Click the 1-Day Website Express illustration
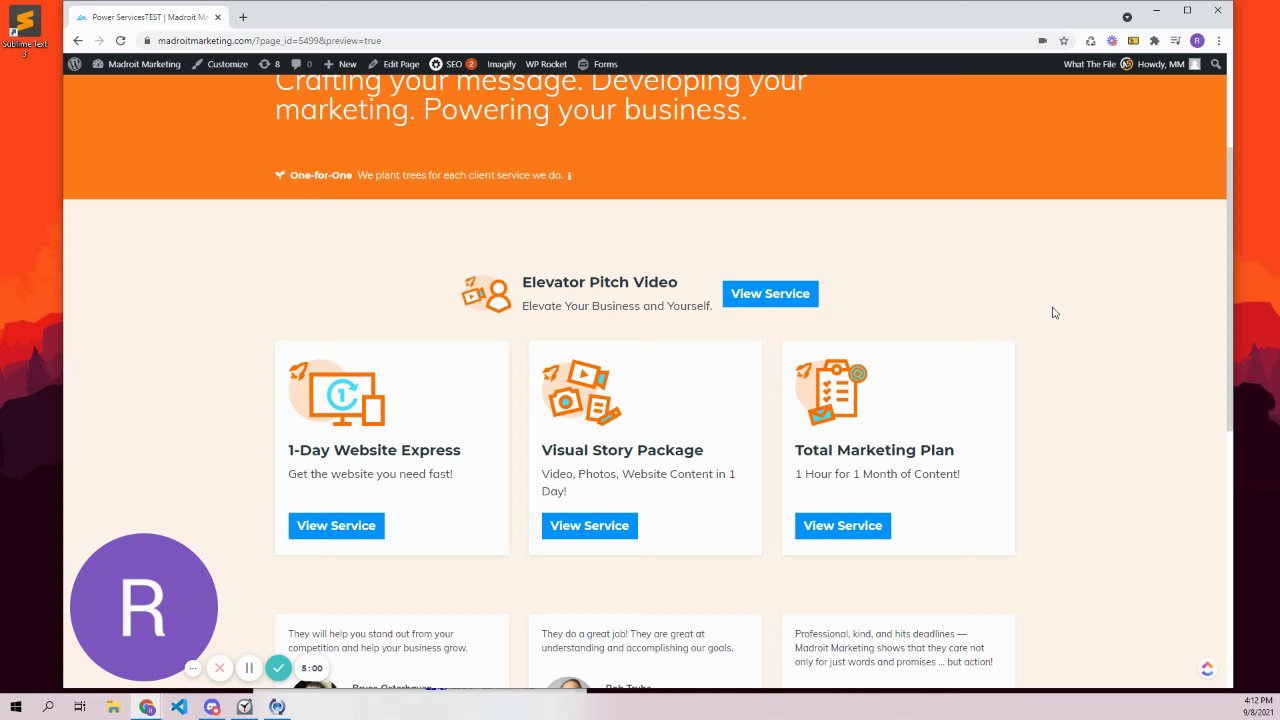Screen dimensions: 1280x720 click(x=337, y=393)
